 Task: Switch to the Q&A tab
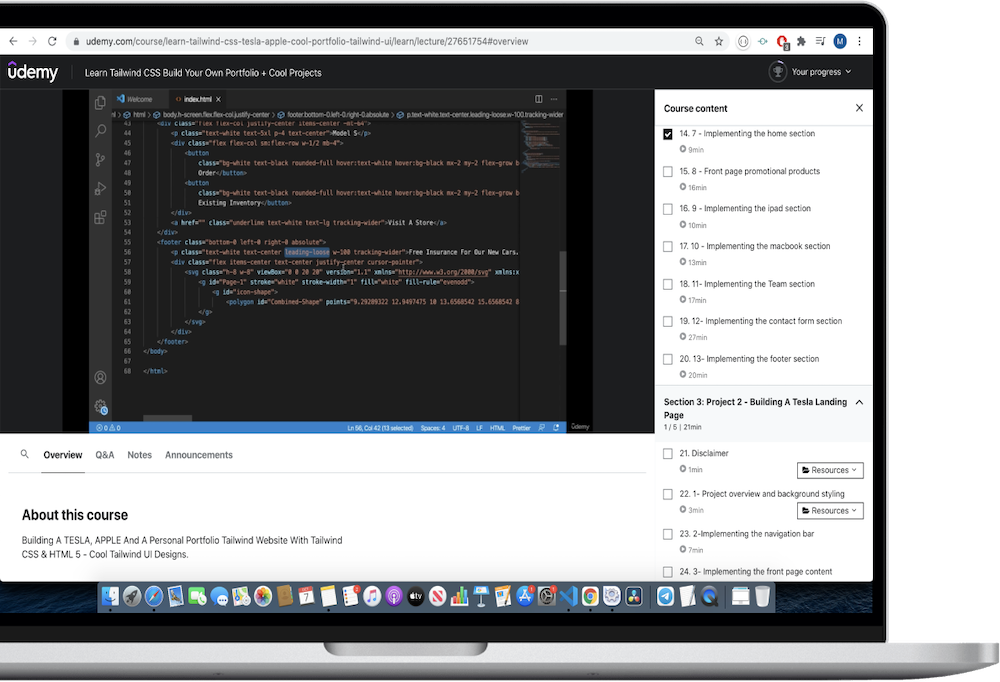(x=104, y=455)
